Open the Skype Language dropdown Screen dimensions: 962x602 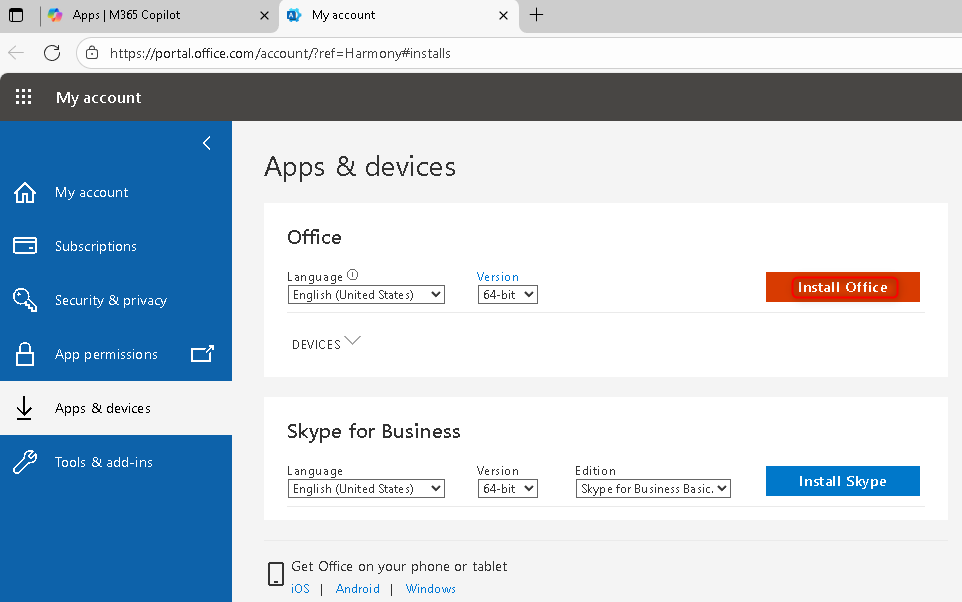pos(366,488)
